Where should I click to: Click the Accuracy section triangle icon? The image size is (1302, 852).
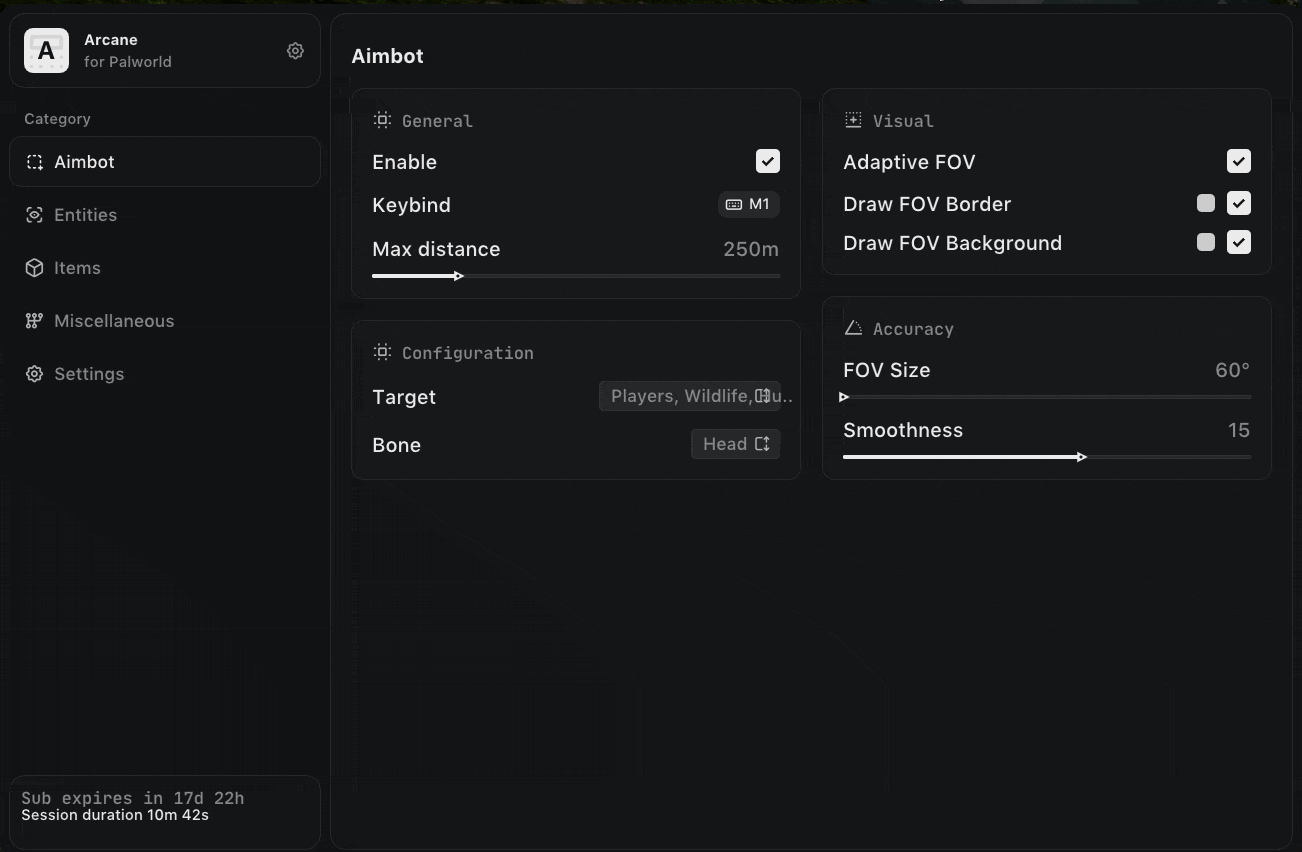point(853,328)
